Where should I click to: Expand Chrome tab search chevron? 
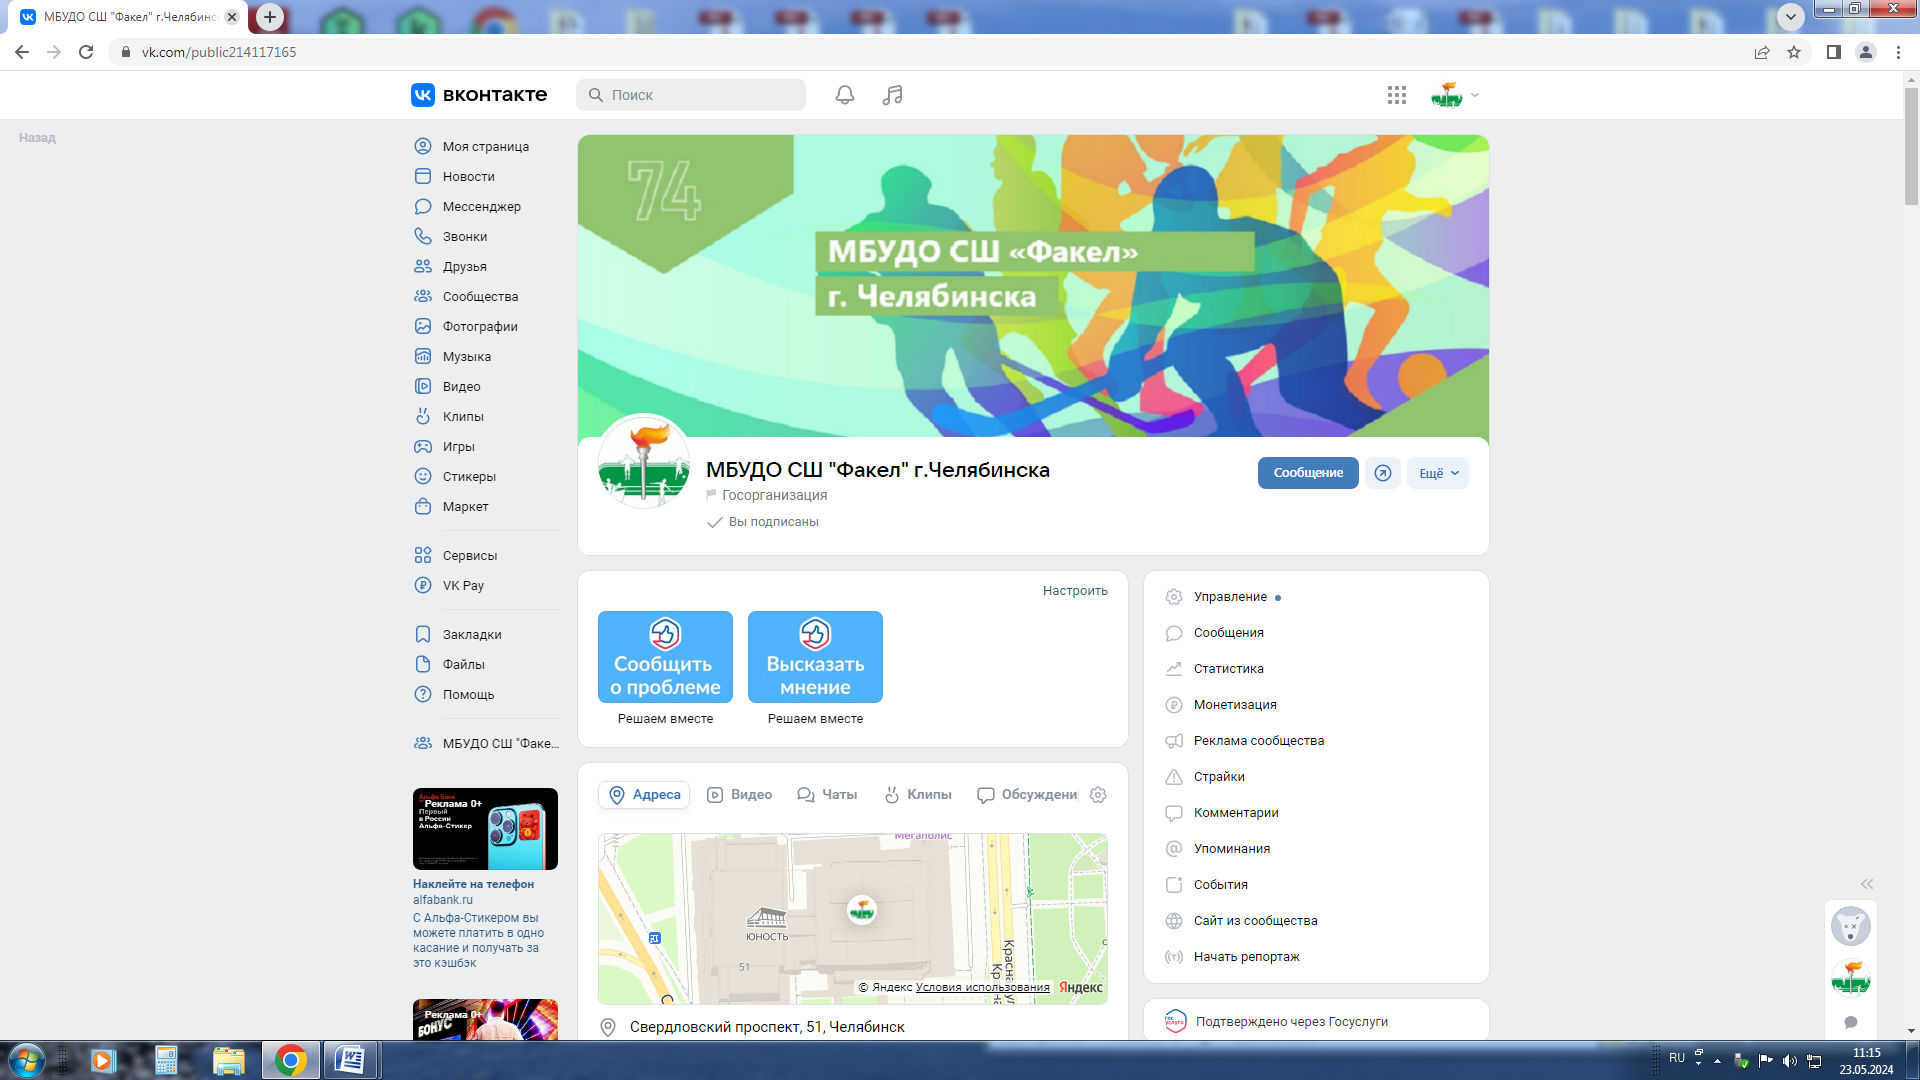click(1791, 16)
